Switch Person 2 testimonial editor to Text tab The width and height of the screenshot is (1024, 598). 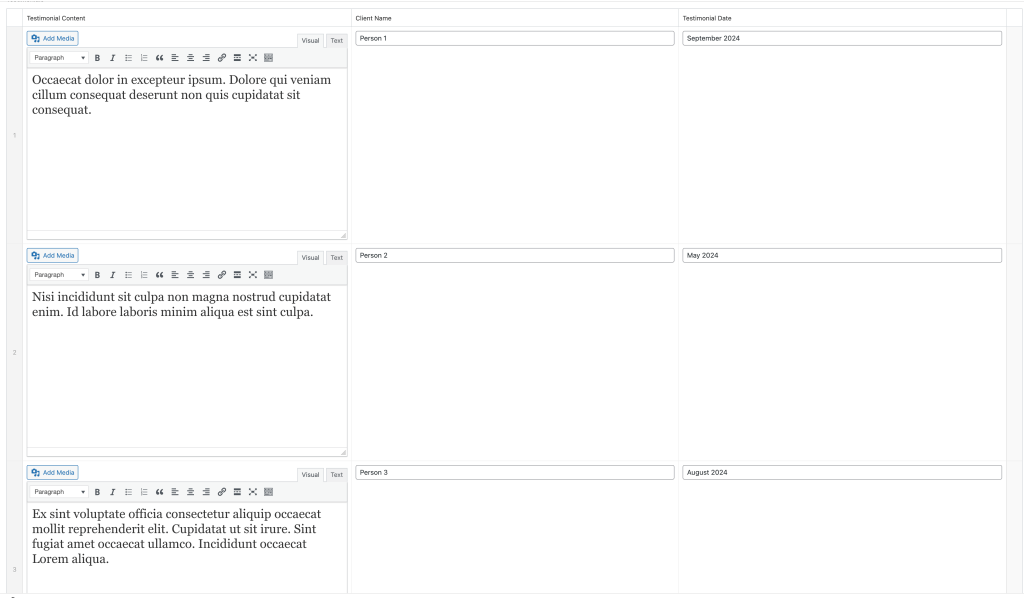click(x=336, y=258)
